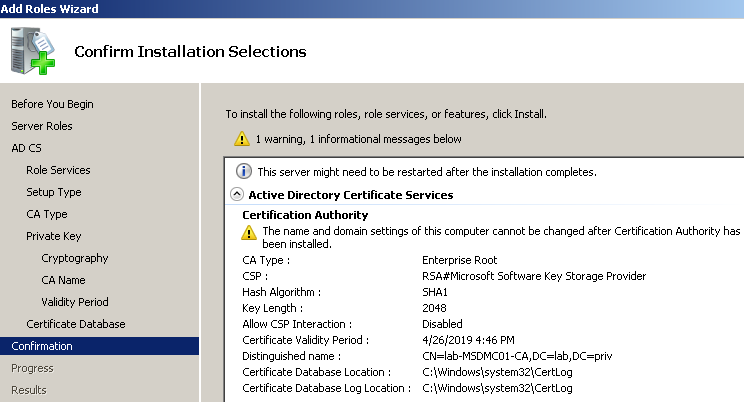This screenshot has width=744, height=402.
Task: Go to the Before You Begin step
Action: (52, 104)
